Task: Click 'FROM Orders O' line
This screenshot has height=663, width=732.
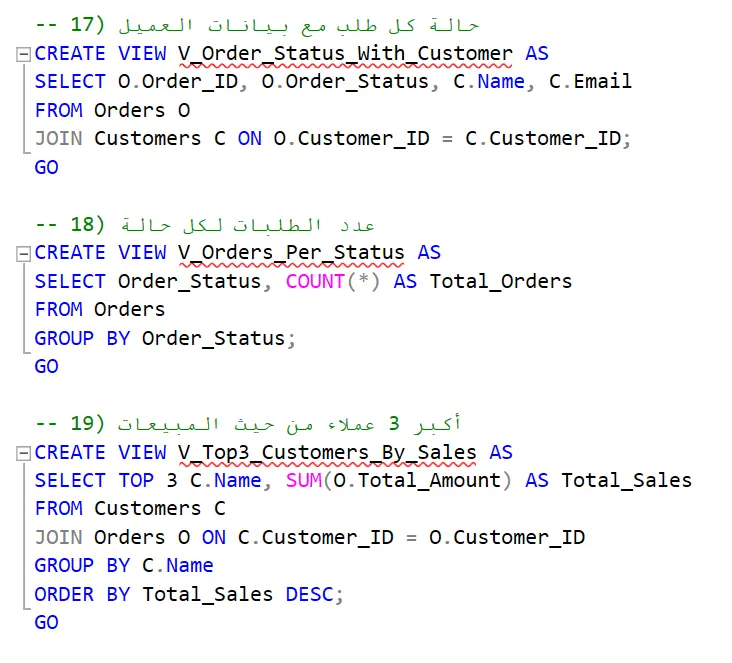Action: [x=113, y=111]
